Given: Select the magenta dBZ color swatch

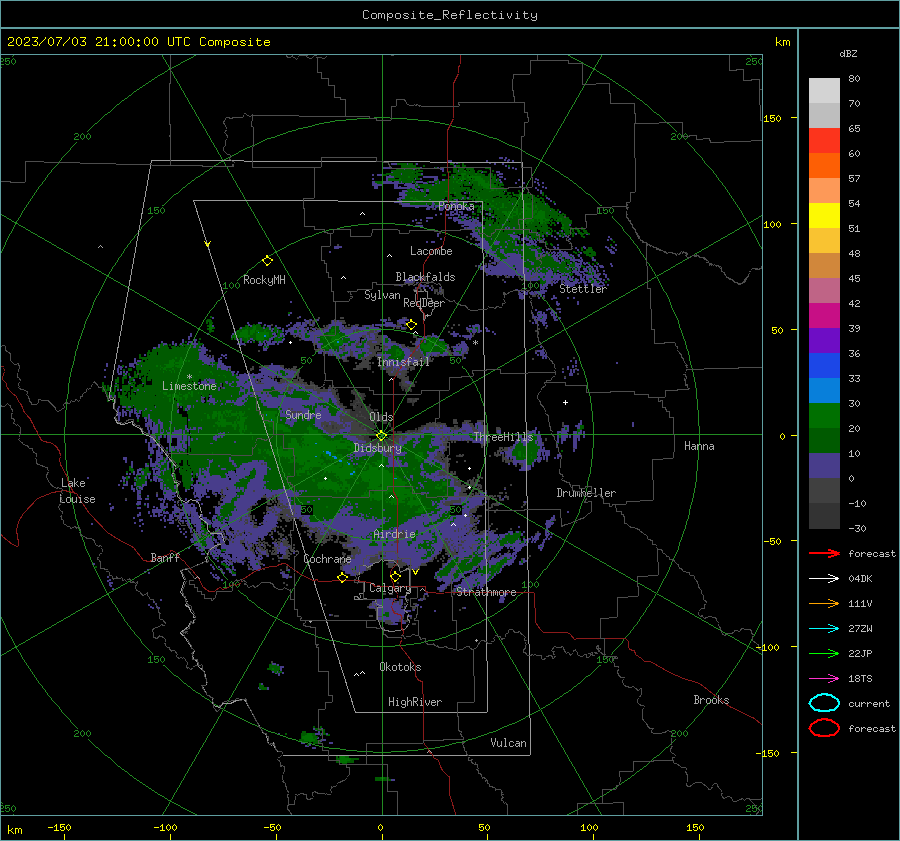Looking at the screenshot, I should coord(824,316).
